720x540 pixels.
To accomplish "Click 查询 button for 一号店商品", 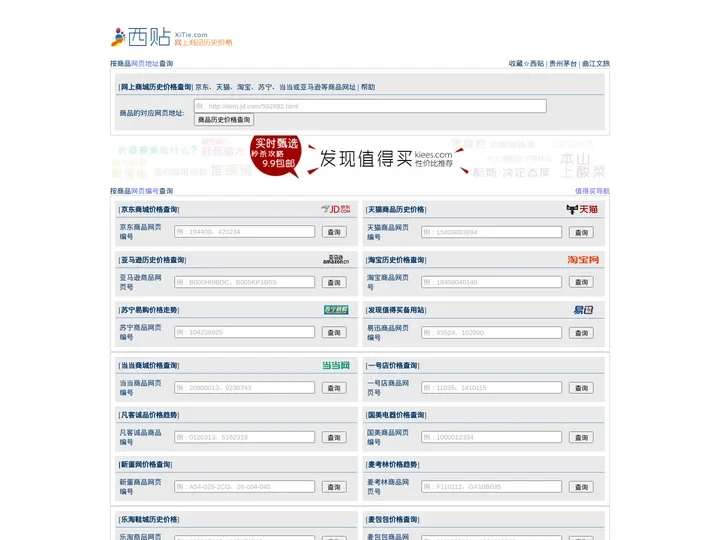I will click(581, 388).
